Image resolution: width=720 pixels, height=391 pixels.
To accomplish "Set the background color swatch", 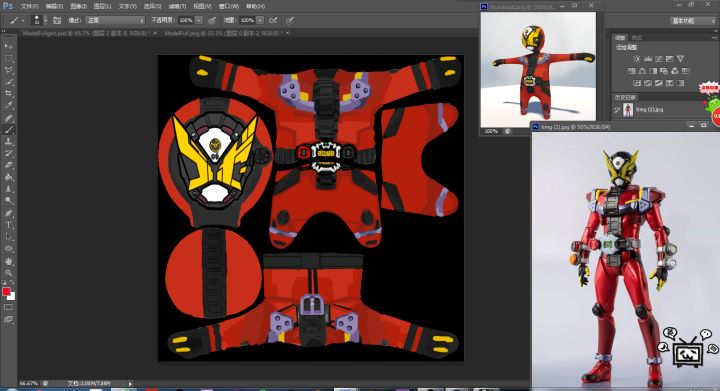I will [x=12, y=296].
